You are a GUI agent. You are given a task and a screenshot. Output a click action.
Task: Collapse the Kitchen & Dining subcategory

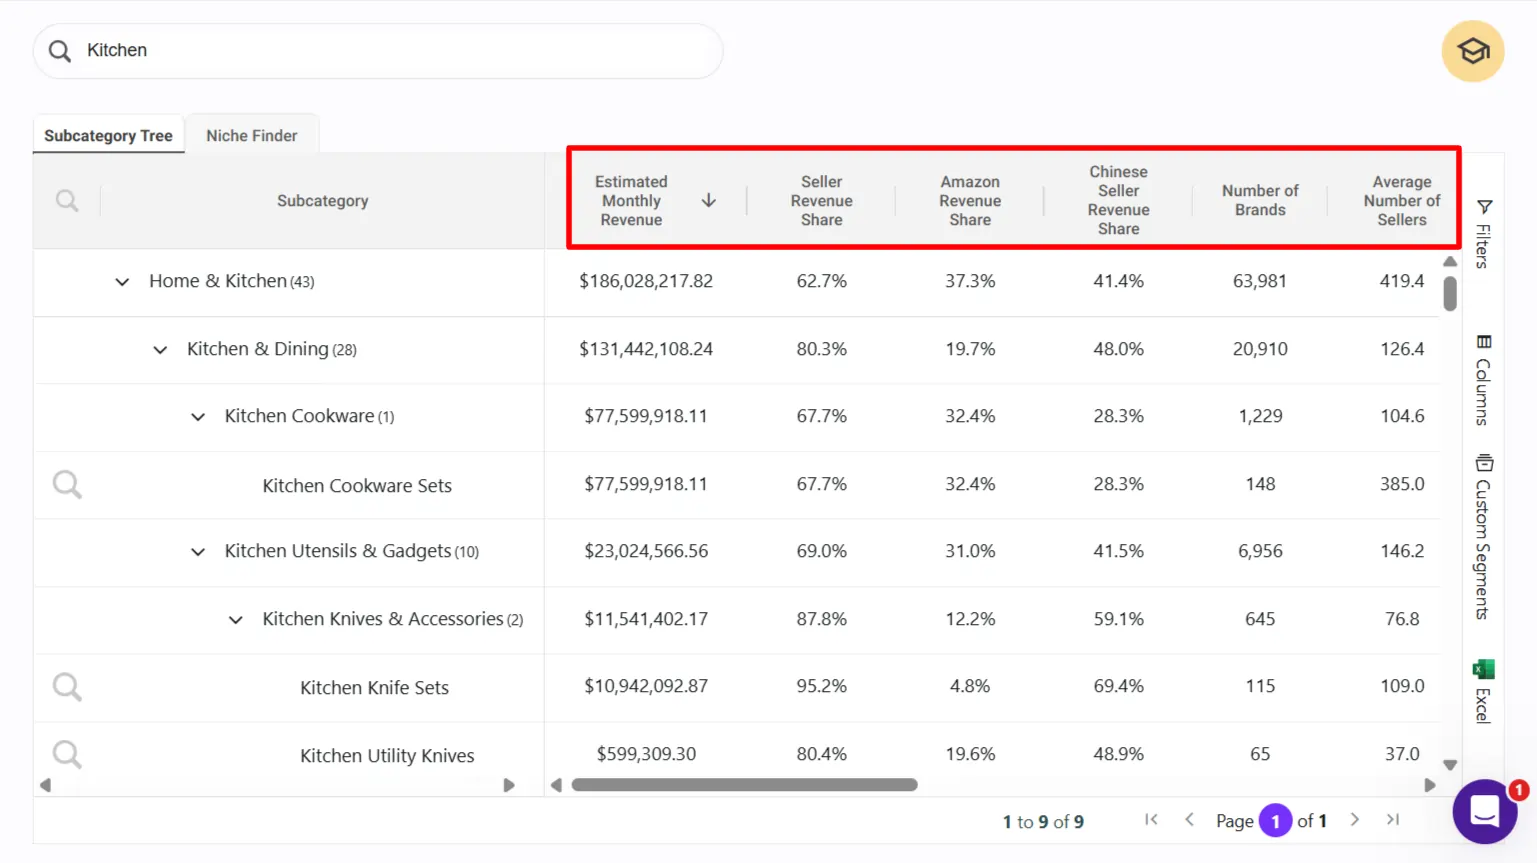159,350
